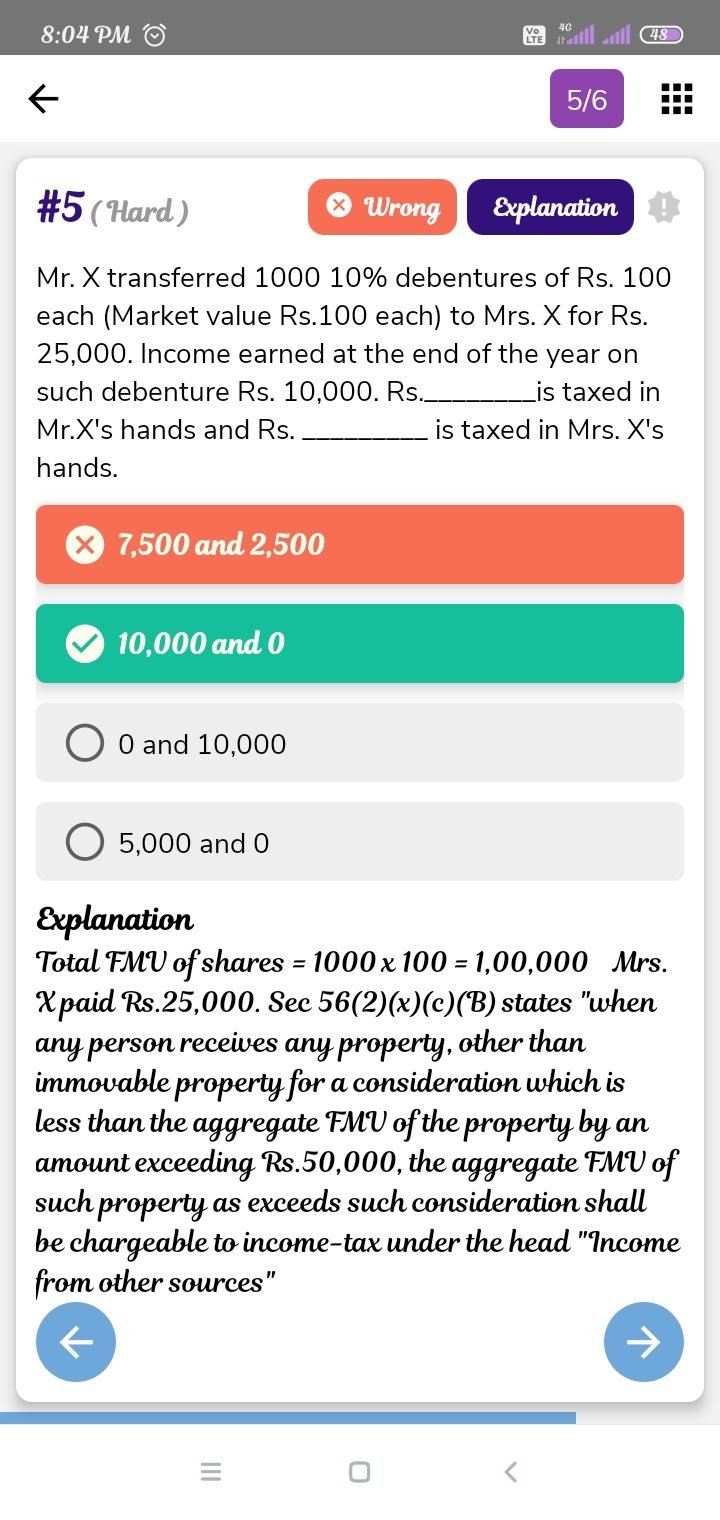Click the Explanation button
Viewport: 720px width, 1520px height.
[x=550, y=207]
